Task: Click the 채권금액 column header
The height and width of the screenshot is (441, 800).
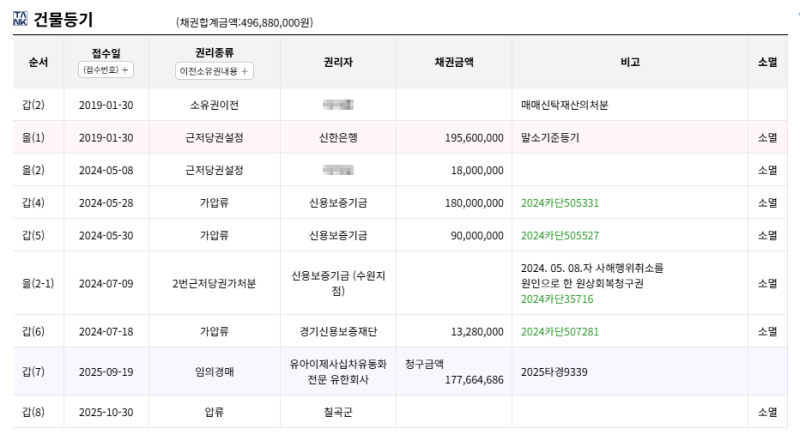Action: (454, 62)
